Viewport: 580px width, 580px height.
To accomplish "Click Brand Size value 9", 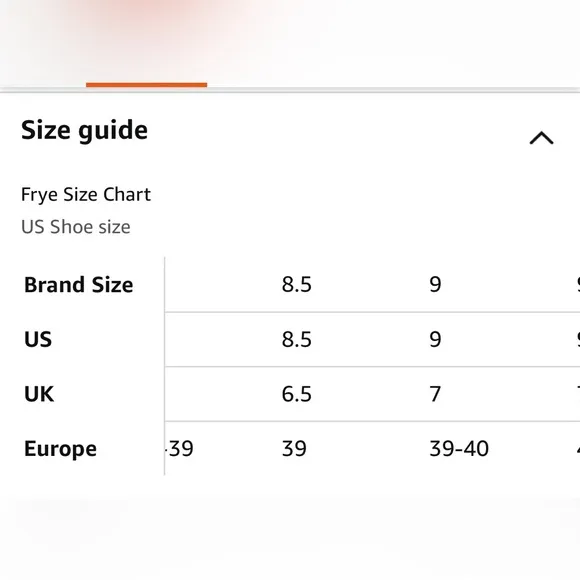I will click(435, 285).
